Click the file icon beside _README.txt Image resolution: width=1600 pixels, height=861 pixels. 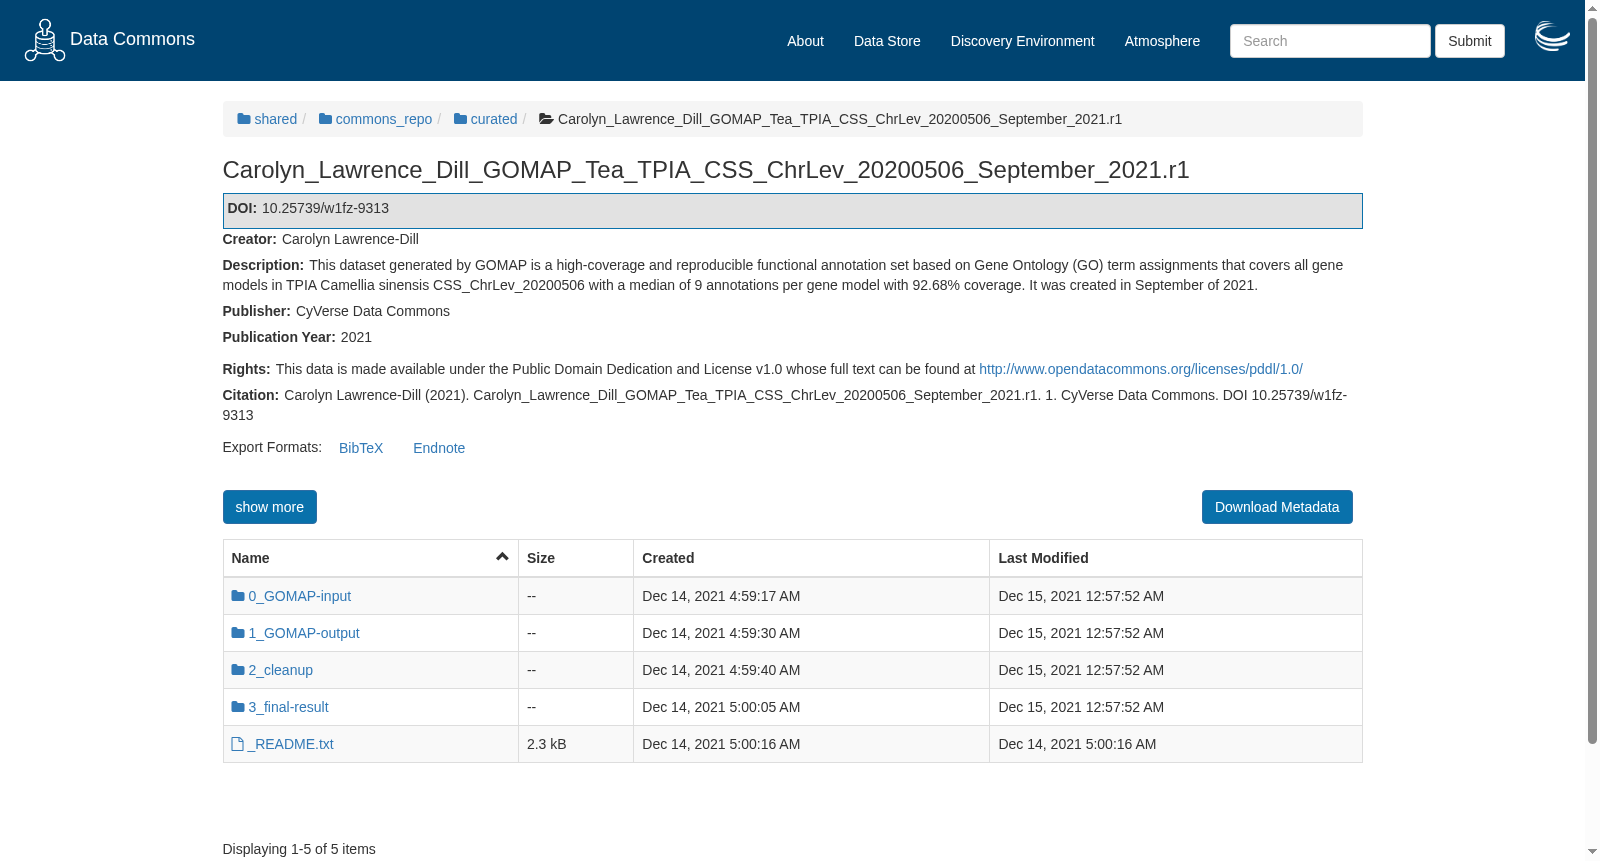point(237,744)
